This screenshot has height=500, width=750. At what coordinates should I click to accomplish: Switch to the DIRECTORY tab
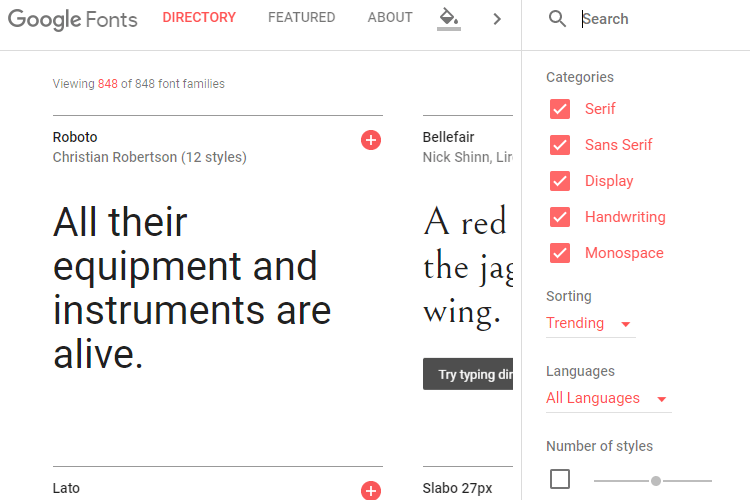[x=199, y=18]
